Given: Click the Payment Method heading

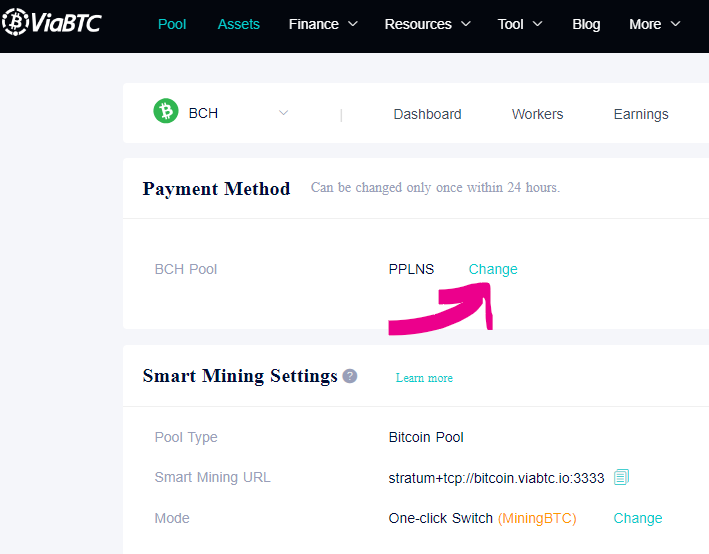Looking at the screenshot, I should (x=216, y=189).
